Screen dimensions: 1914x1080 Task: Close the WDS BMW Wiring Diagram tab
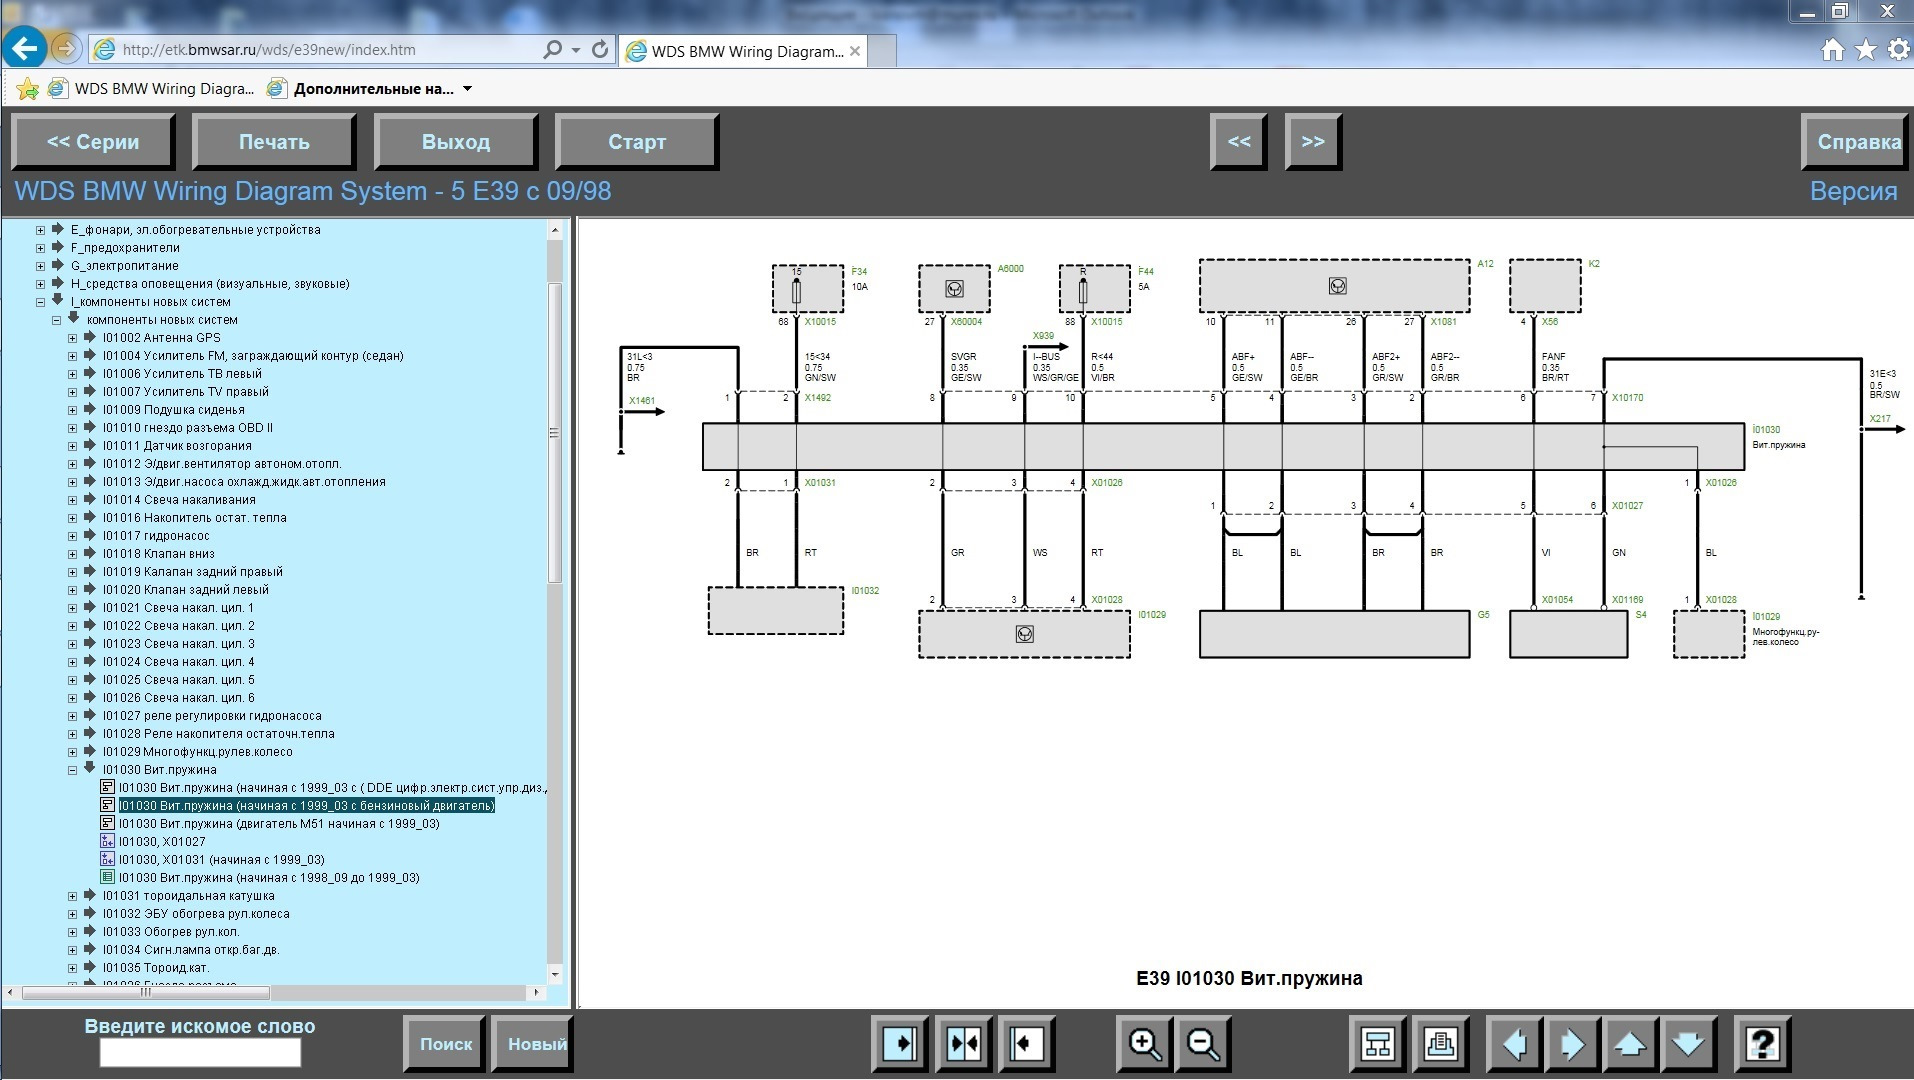click(x=855, y=51)
